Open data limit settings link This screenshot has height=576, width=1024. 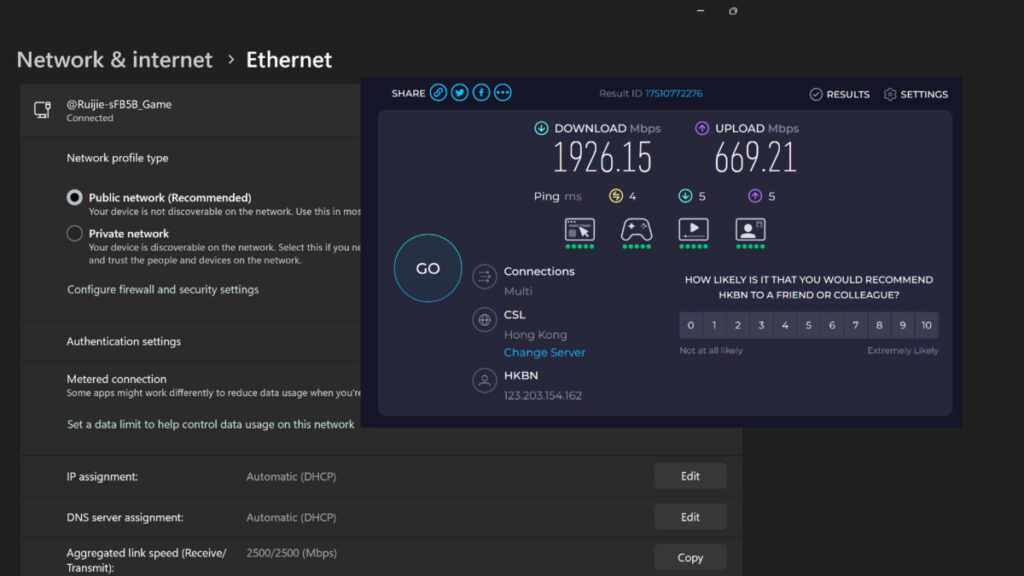click(210, 424)
